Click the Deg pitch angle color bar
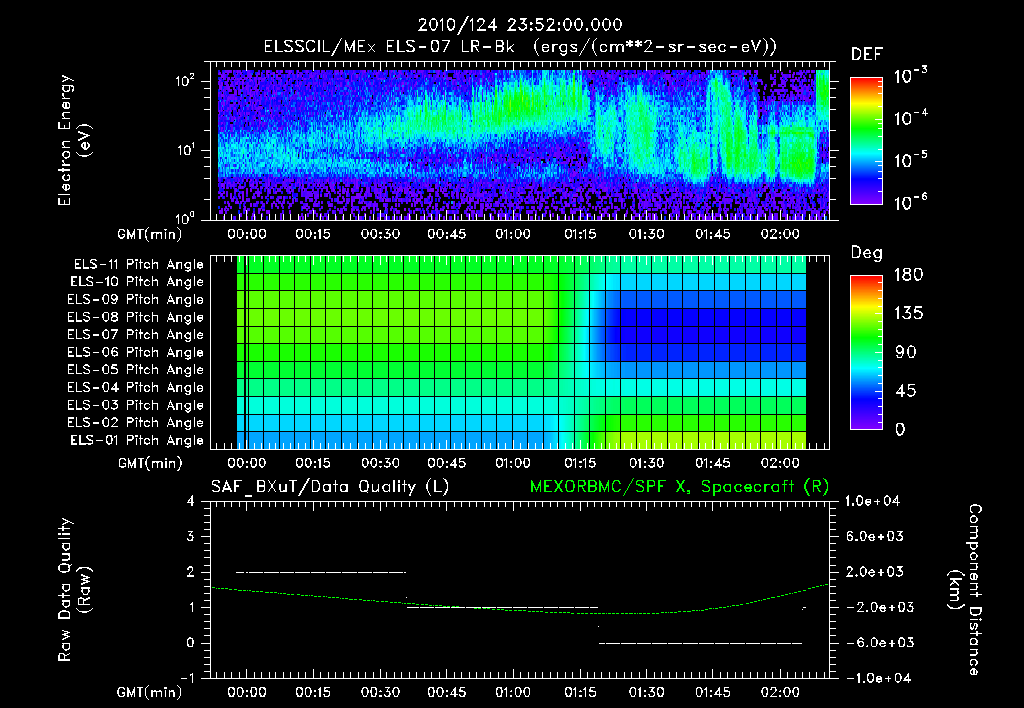This screenshot has width=1024, height=708. point(866,352)
